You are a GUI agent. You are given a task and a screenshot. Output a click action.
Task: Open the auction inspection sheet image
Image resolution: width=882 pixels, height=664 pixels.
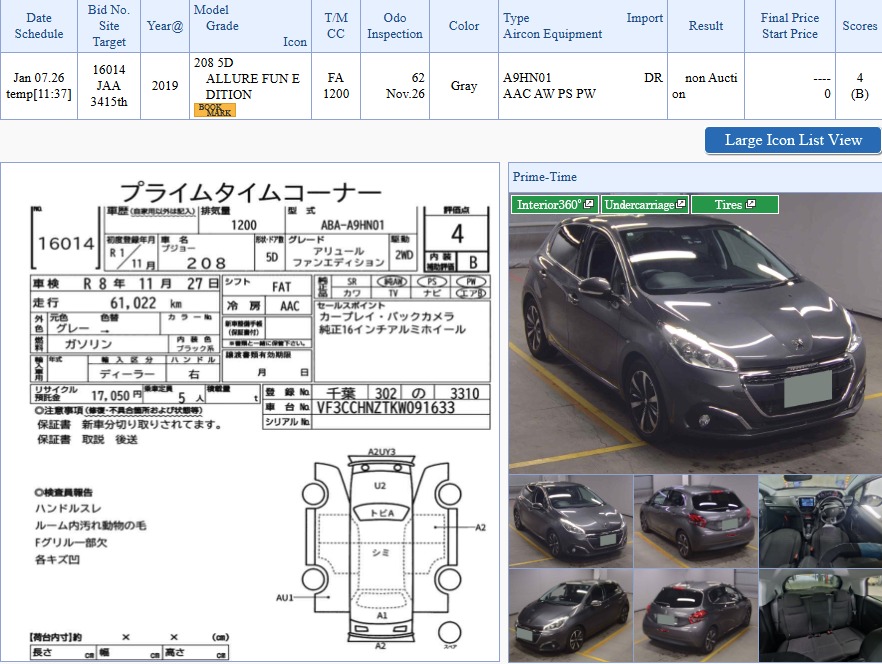coord(250,412)
